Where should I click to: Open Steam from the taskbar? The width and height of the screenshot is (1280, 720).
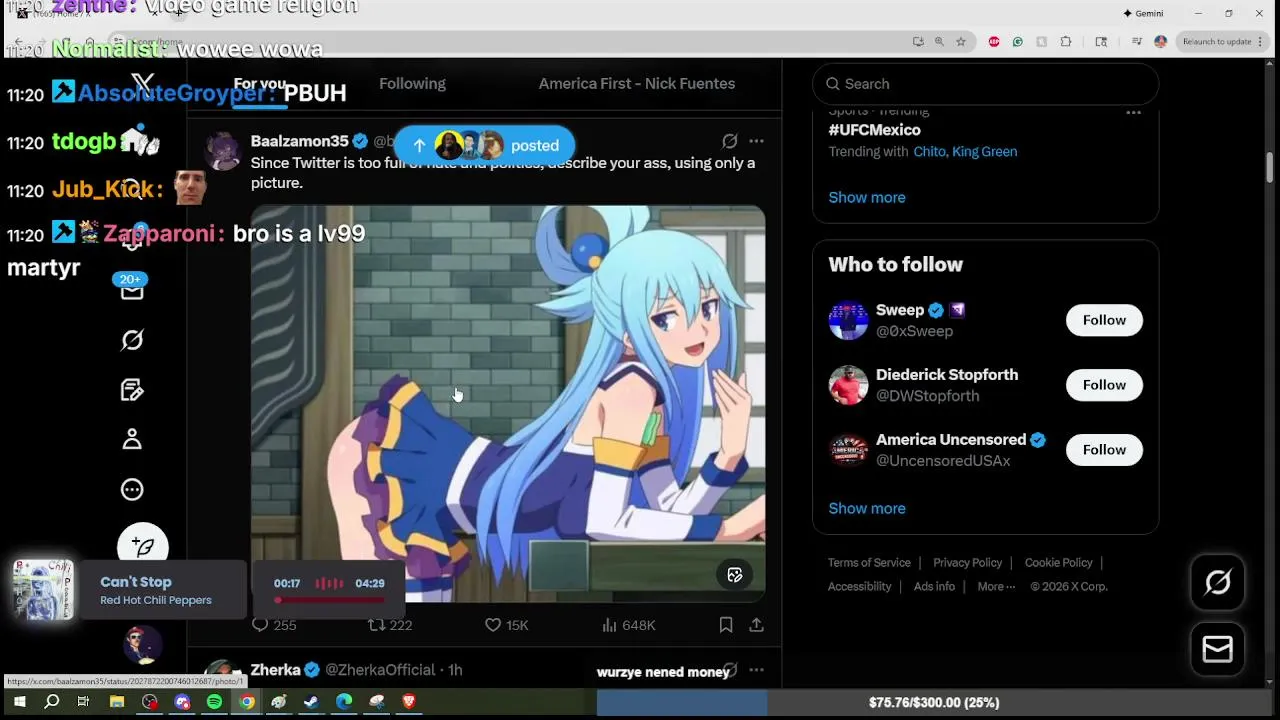click(311, 702)
